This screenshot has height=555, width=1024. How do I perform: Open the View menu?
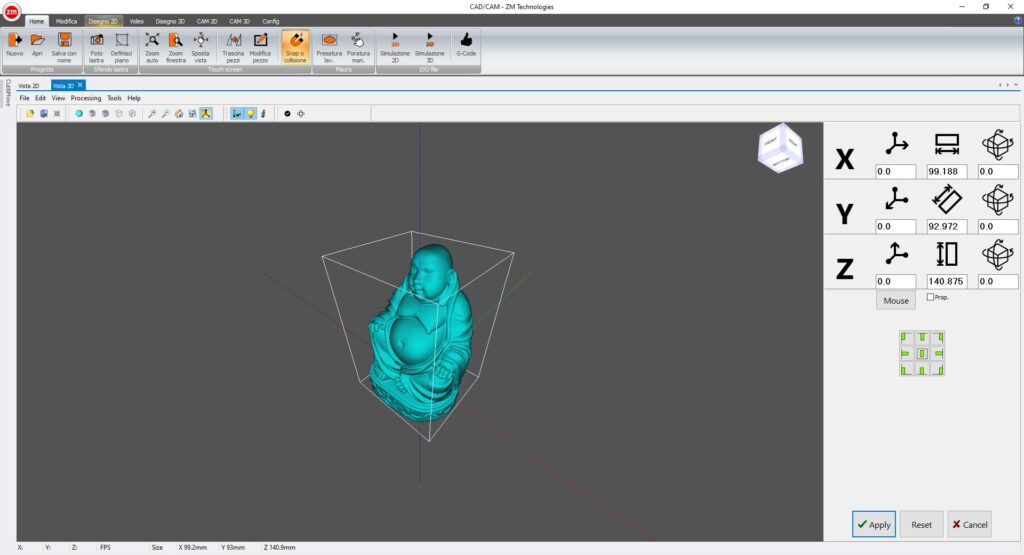point(58,98)
